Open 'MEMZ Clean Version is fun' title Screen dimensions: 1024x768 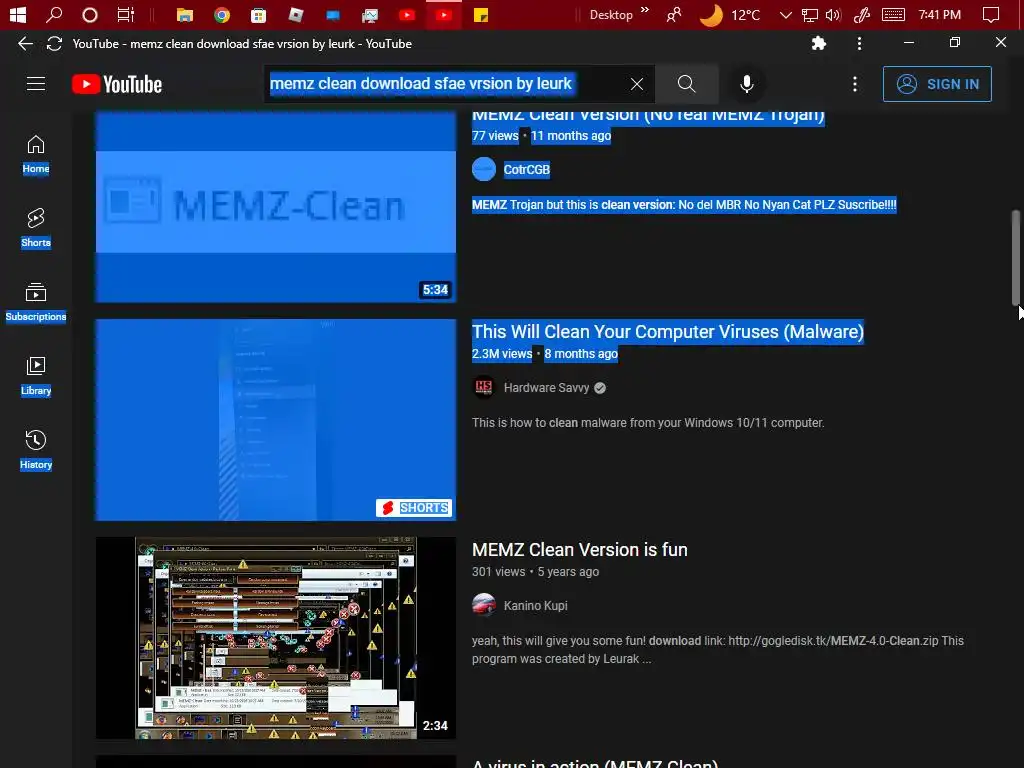[579, 550]
